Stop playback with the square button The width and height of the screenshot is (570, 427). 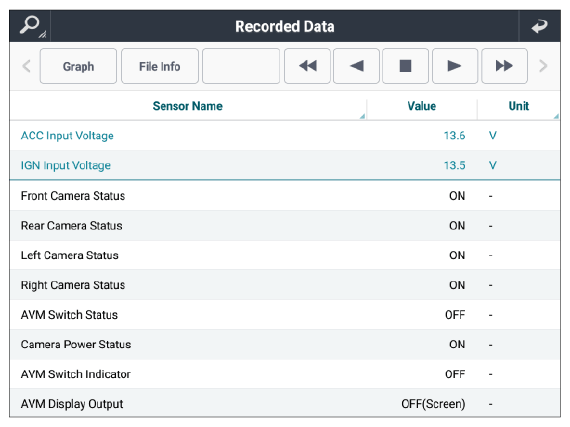click(x=405, y=66)
